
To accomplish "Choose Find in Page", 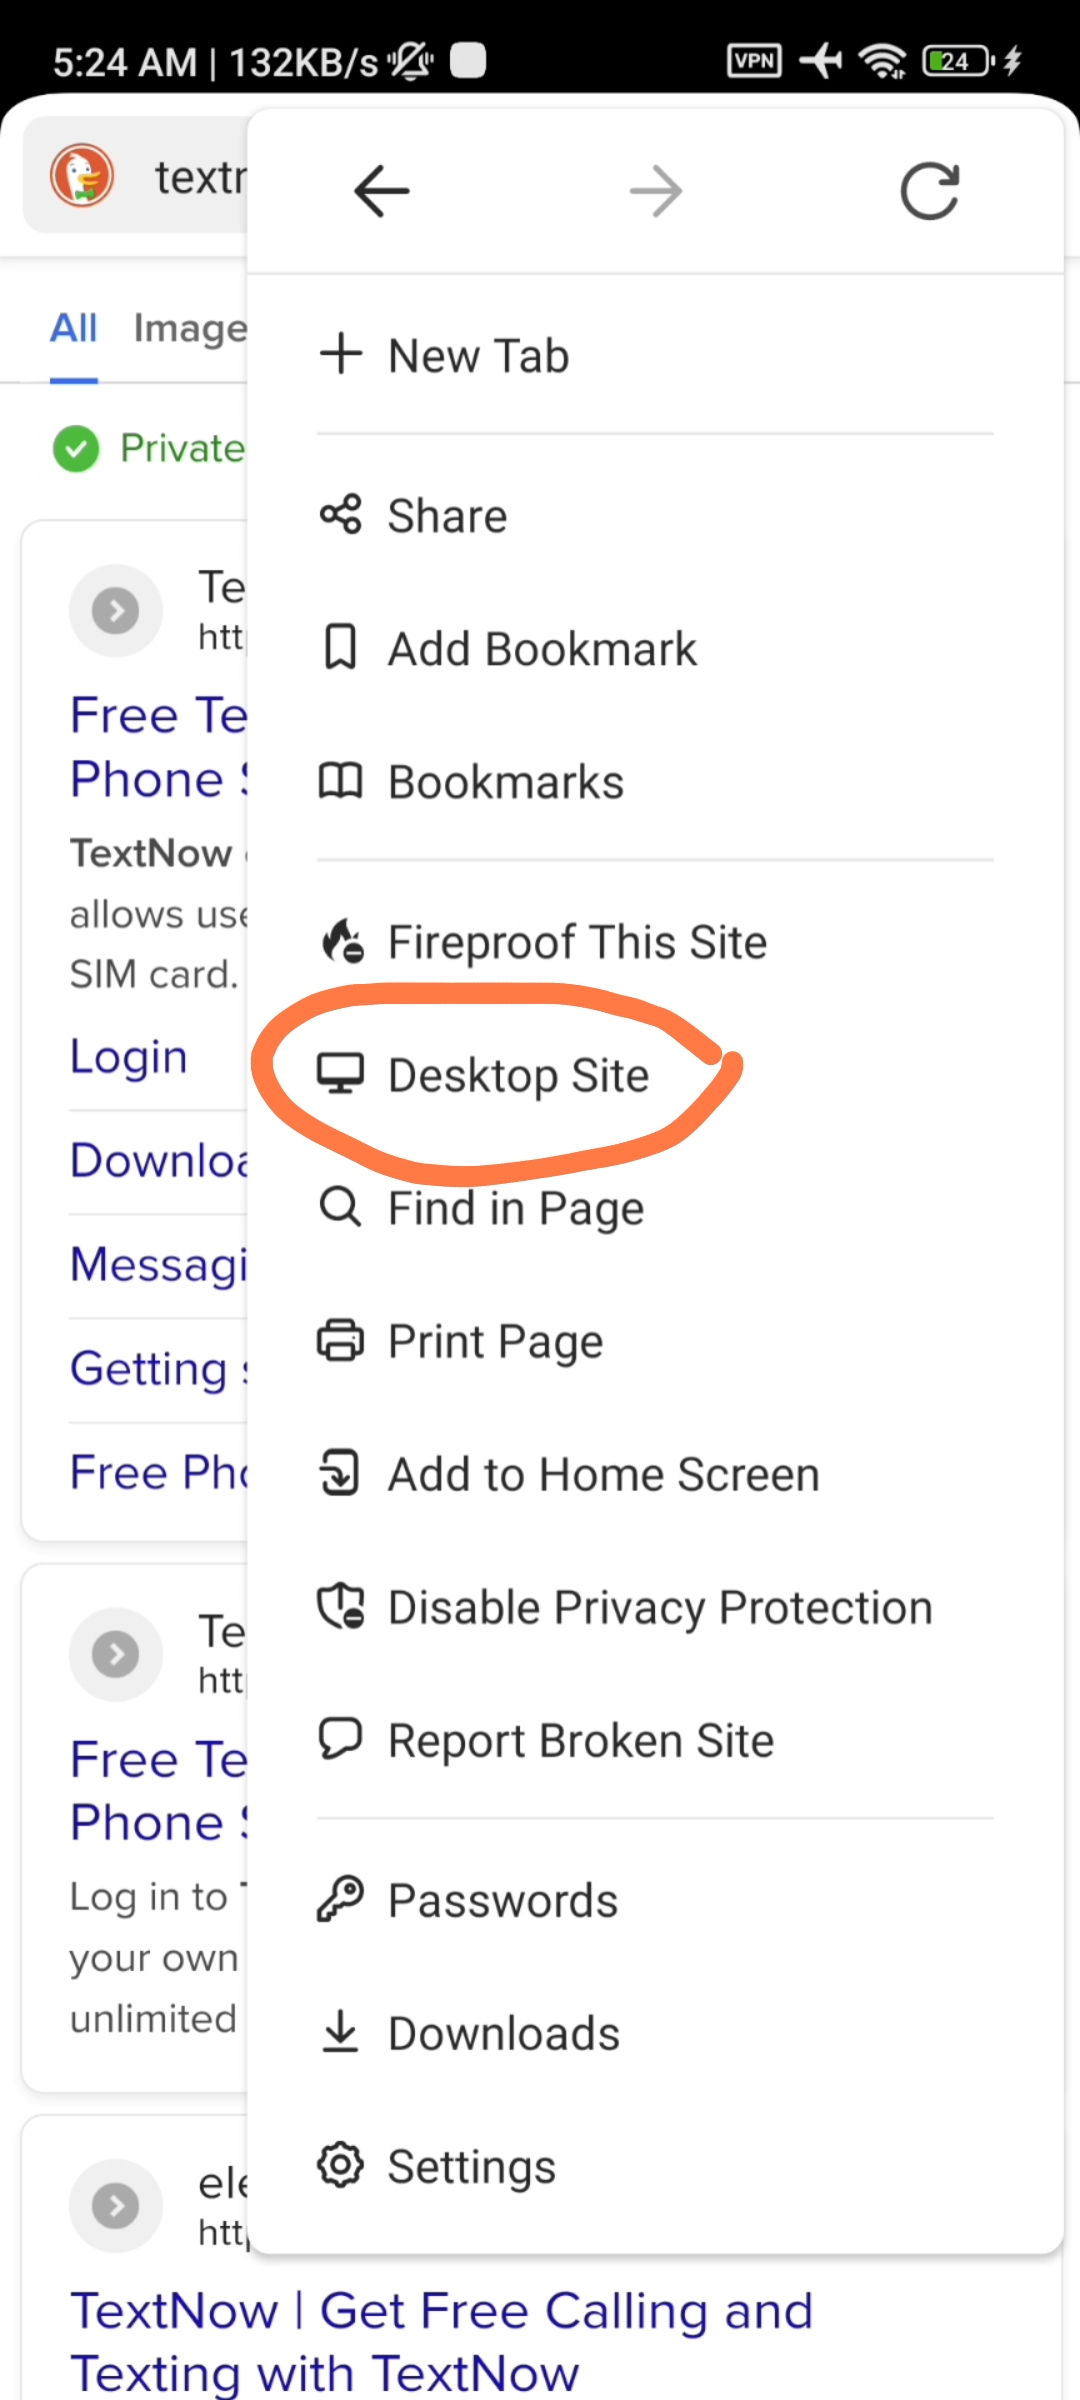I will coord(515,1208).
